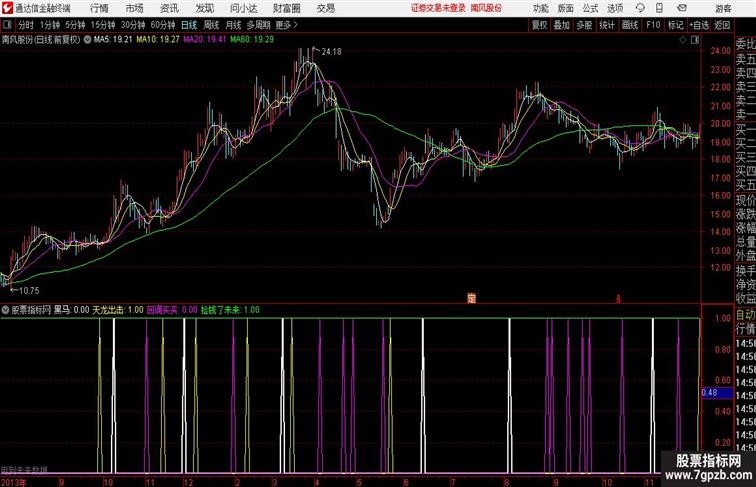756x487 pixels.
Task: Switch to the 5分钟 period tab
Action: 75,25
